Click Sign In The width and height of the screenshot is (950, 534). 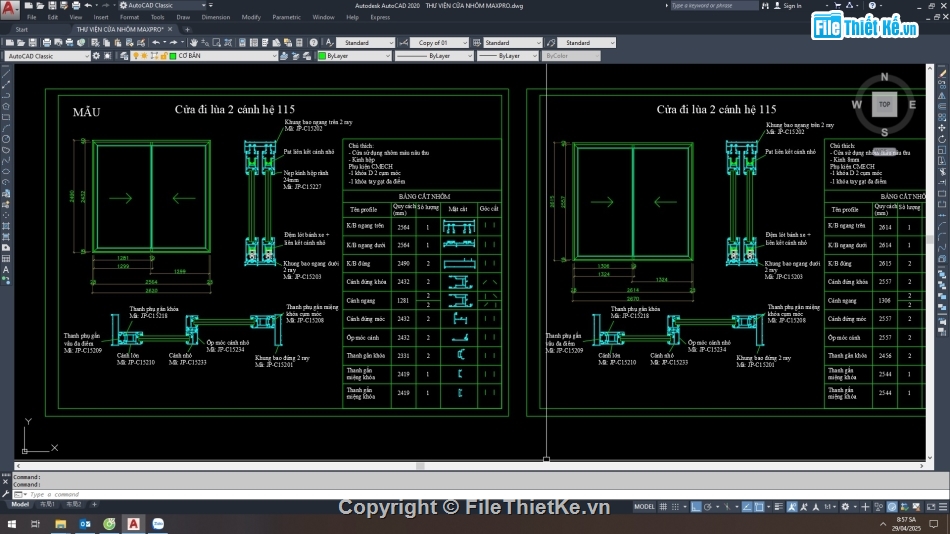(x=792, y=5)
